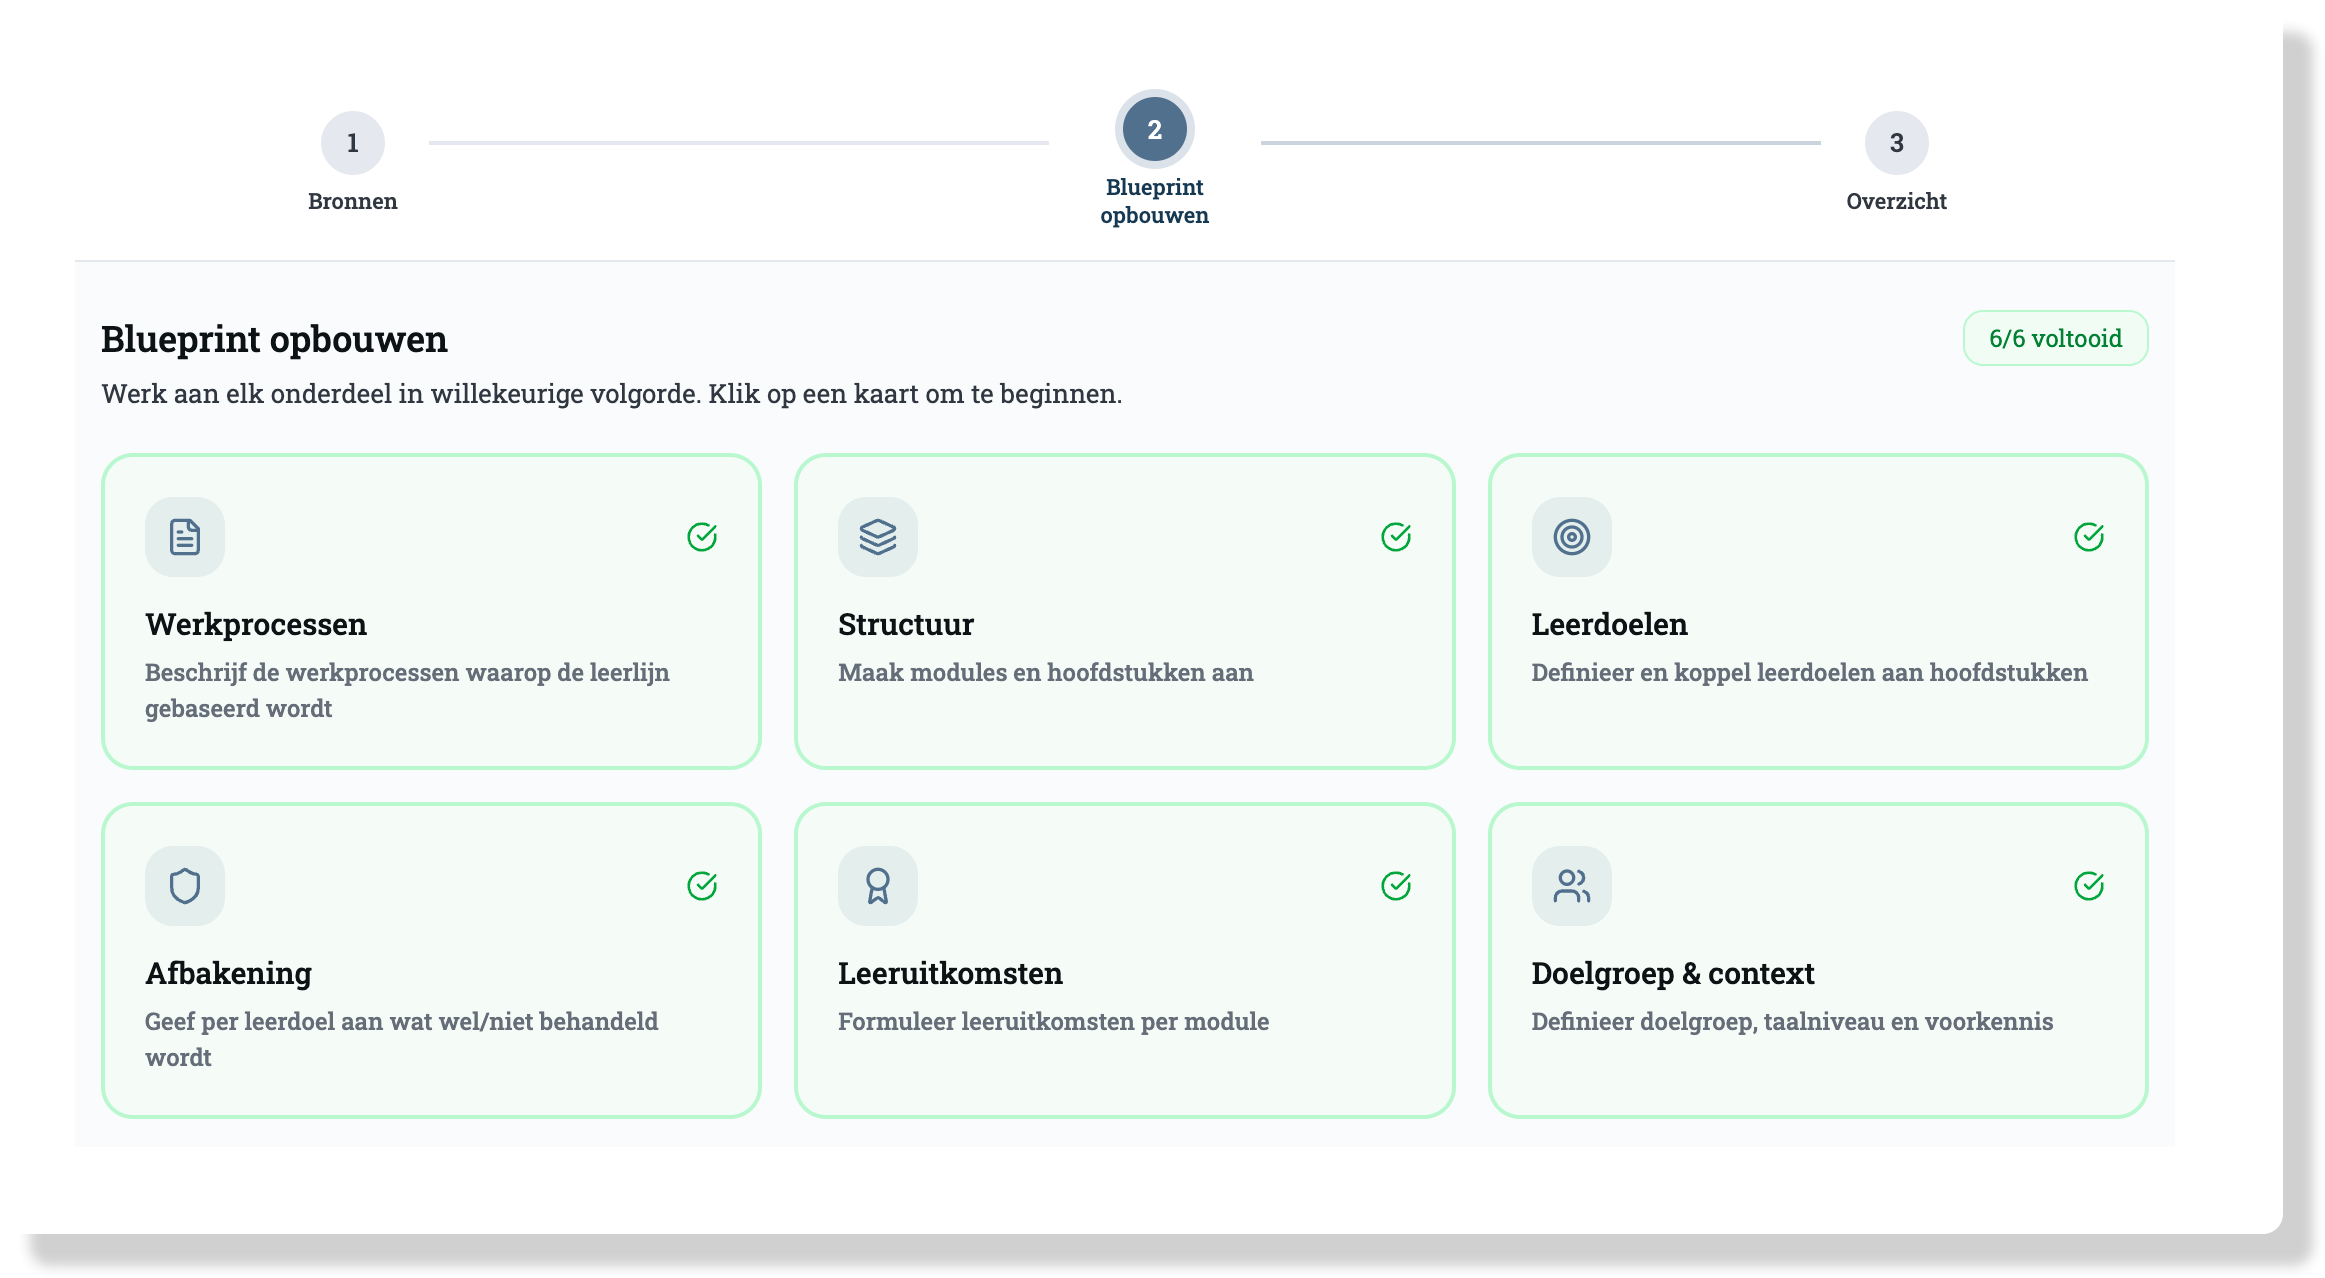Image resolution: width=2325 pixels, height=1278 pixels.
Task: Click the Structuur layers icon
Action: (x=877, y=537)
